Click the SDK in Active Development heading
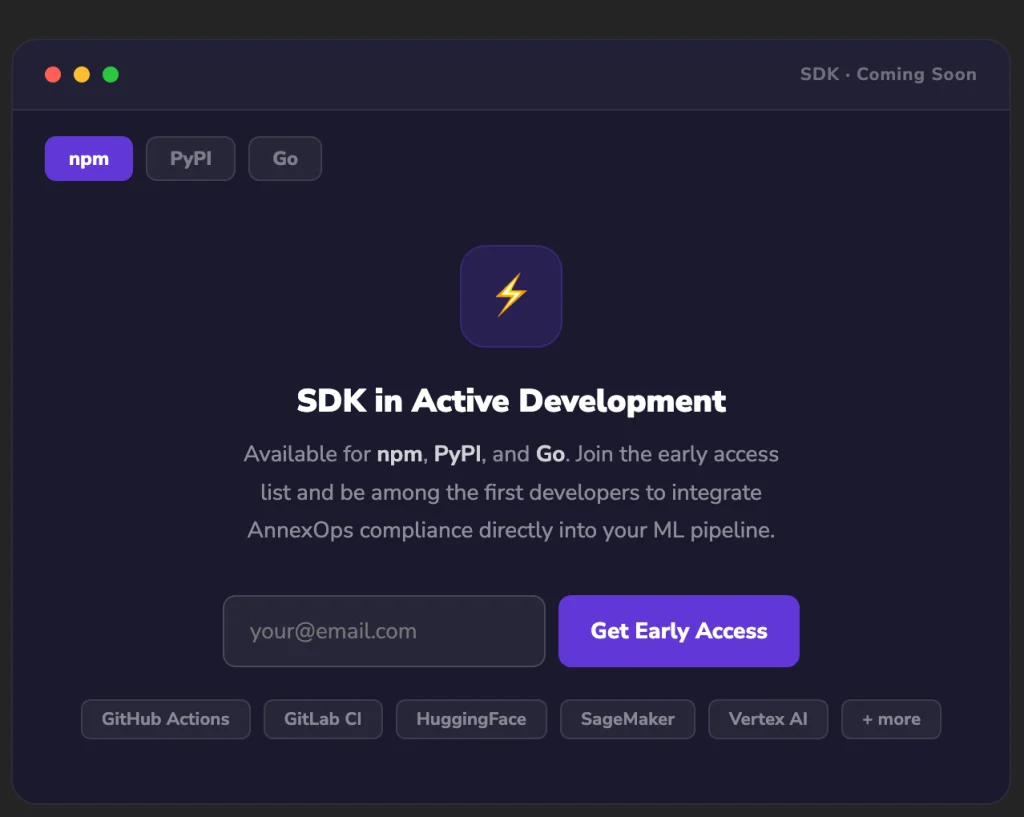 (x=511, y=401)
